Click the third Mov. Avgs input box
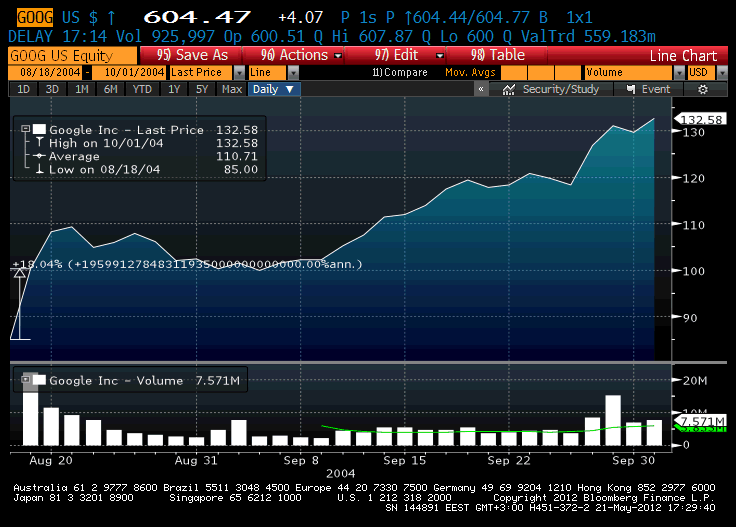The image size is (736, 527). (568, 73)
